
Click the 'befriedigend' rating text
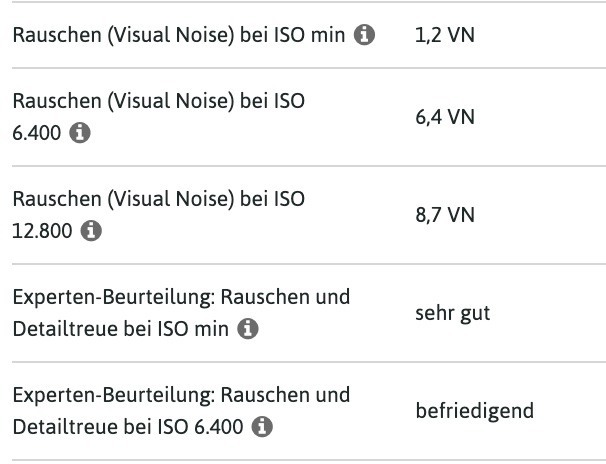pyautogui.click(x=474, y=411)
